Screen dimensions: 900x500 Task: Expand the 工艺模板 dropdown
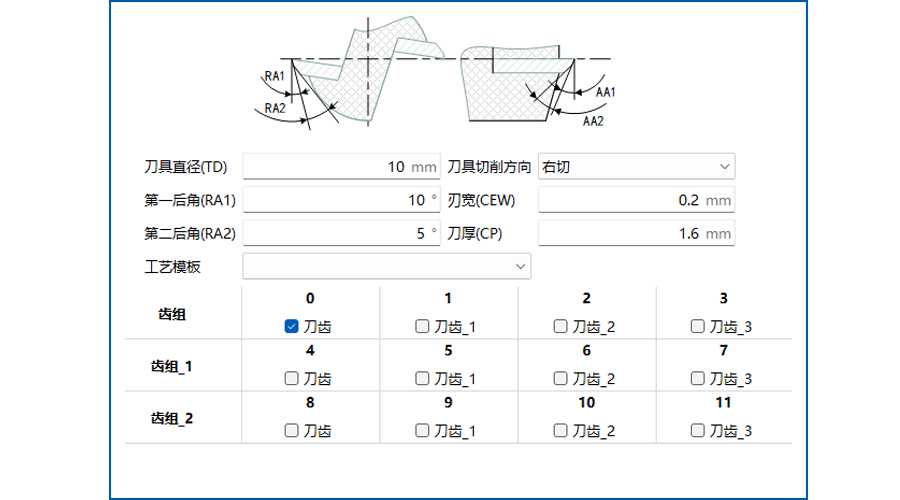387,266
